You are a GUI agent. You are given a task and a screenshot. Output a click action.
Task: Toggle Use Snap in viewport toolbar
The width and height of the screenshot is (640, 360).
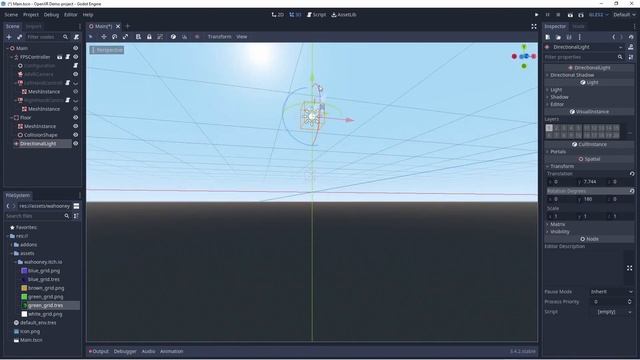184,37
